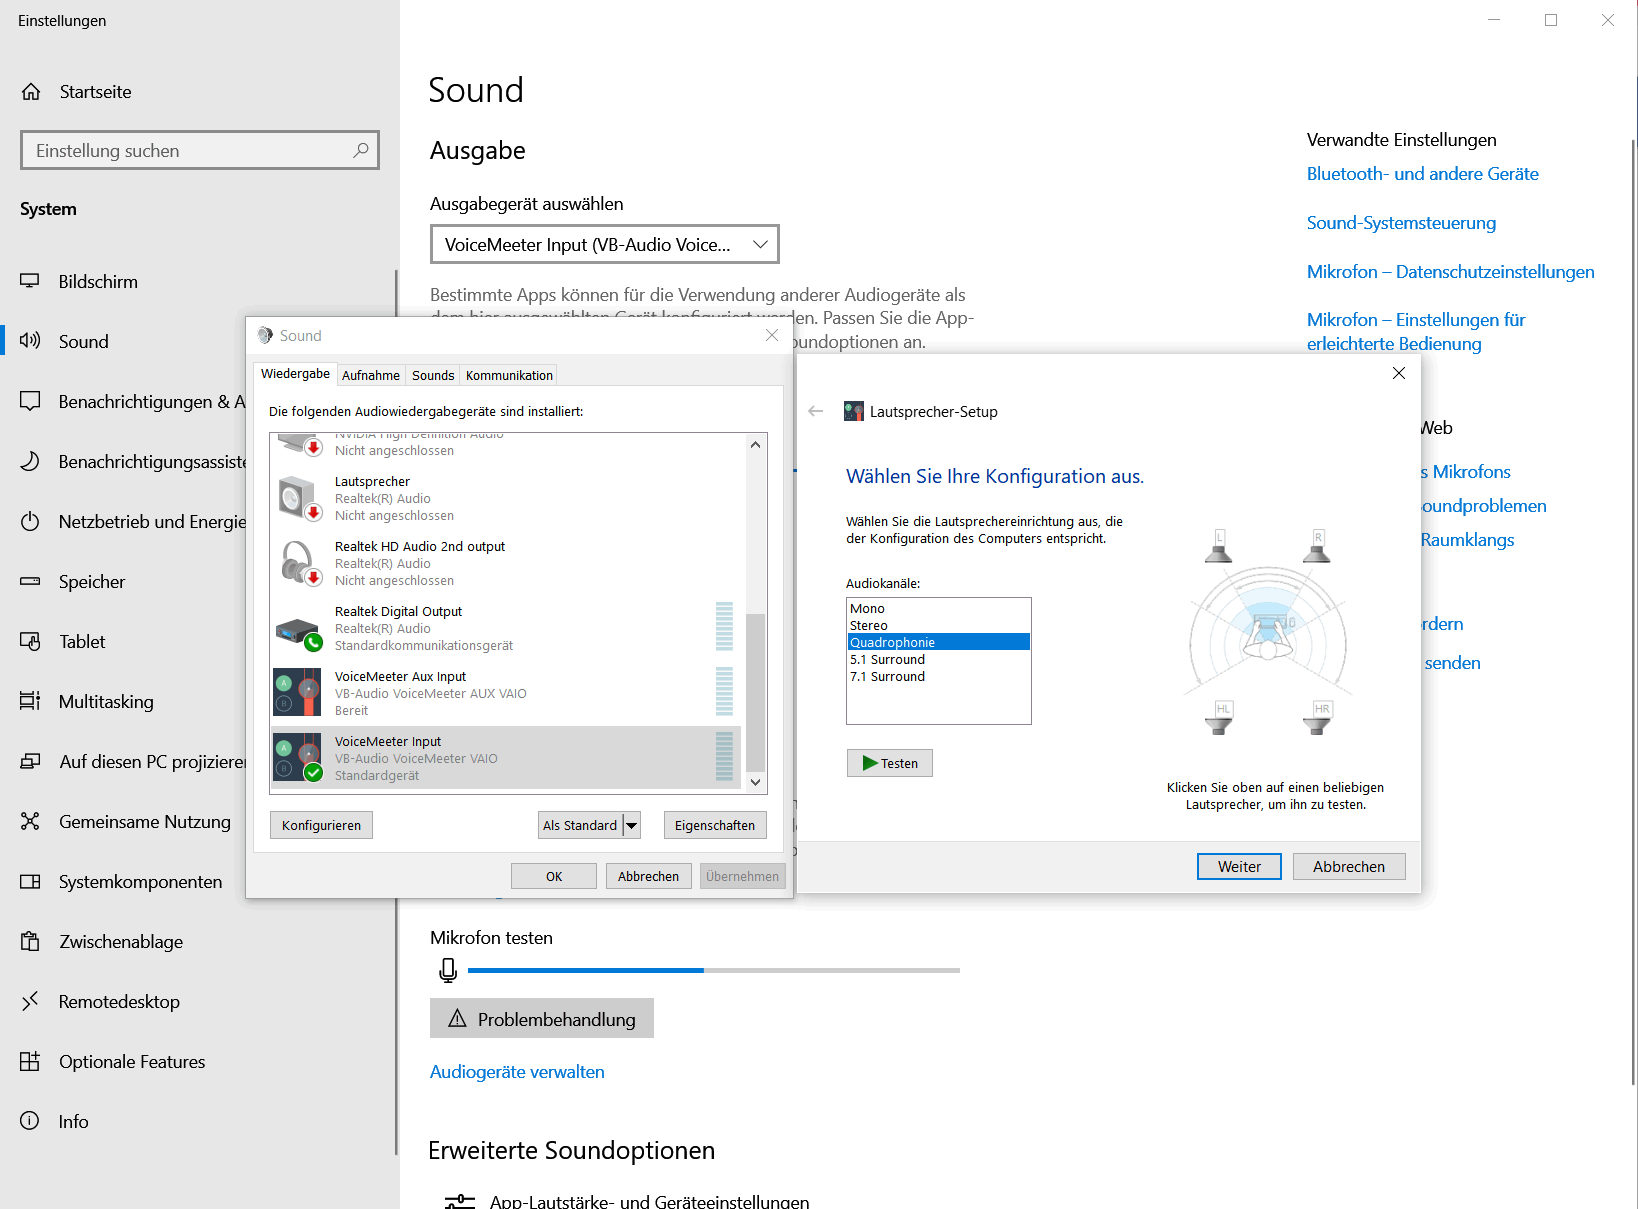Click the Multitasking icon
This screenshot has width=1638, height=1209.
pos(30,701)
